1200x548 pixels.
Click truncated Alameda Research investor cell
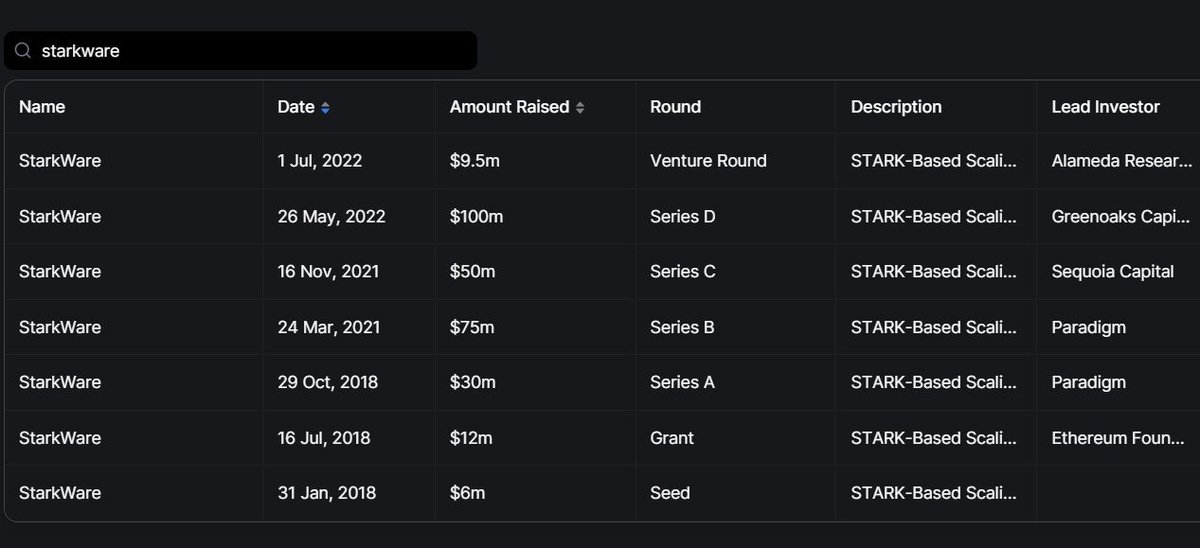tap(1121, 160)
